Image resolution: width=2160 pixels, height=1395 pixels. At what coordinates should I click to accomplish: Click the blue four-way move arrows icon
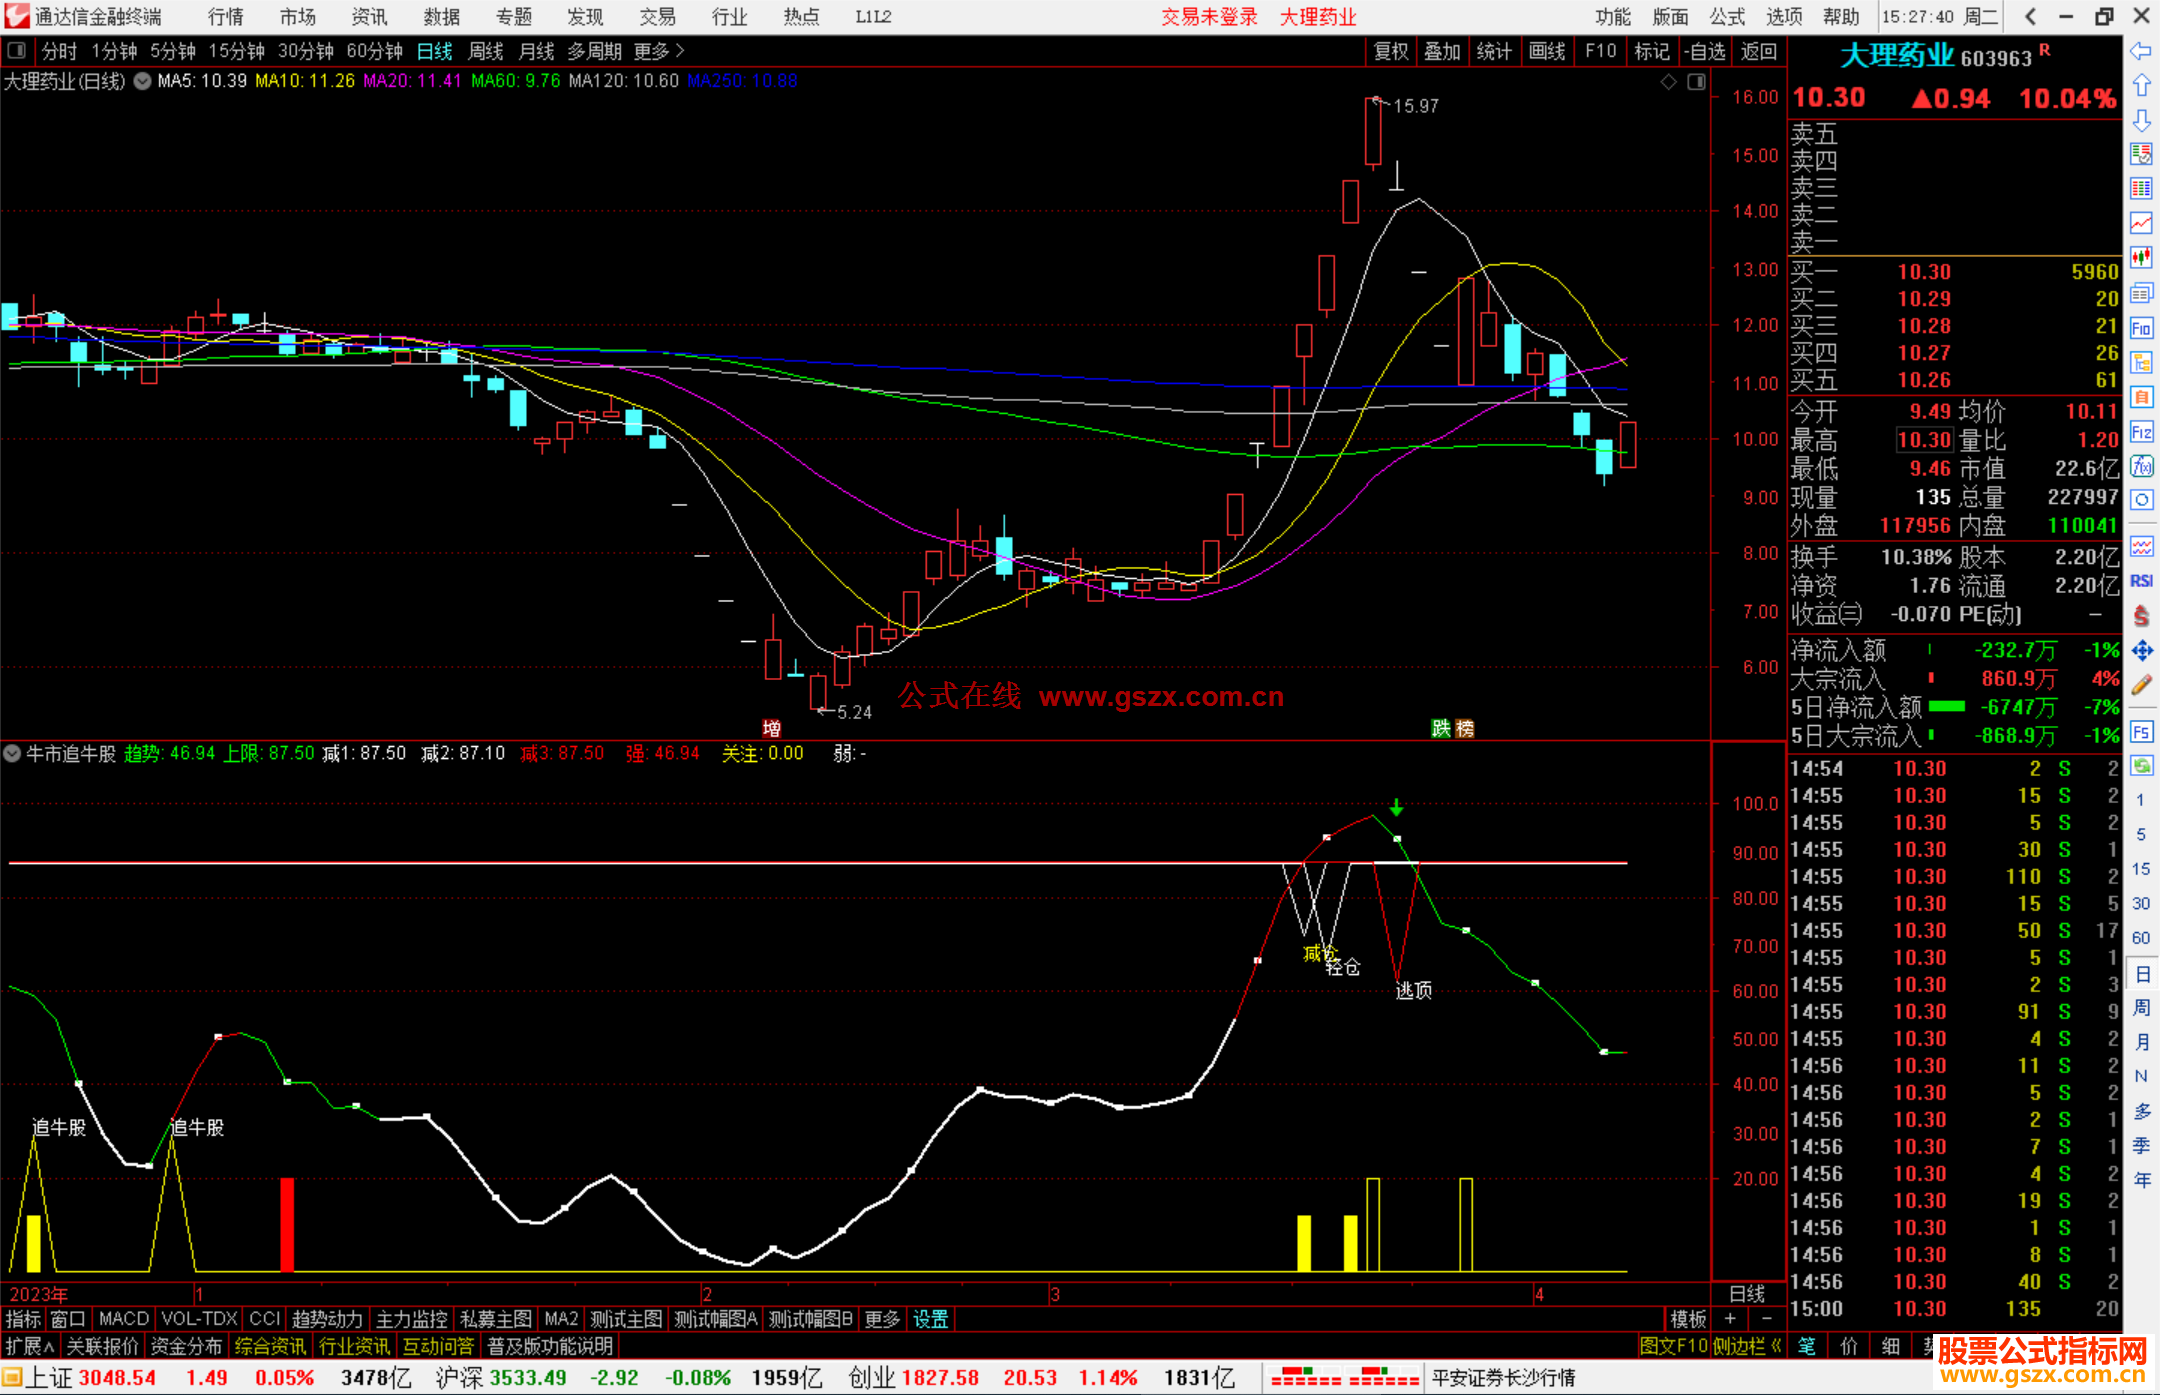(x=2141, y=651)
